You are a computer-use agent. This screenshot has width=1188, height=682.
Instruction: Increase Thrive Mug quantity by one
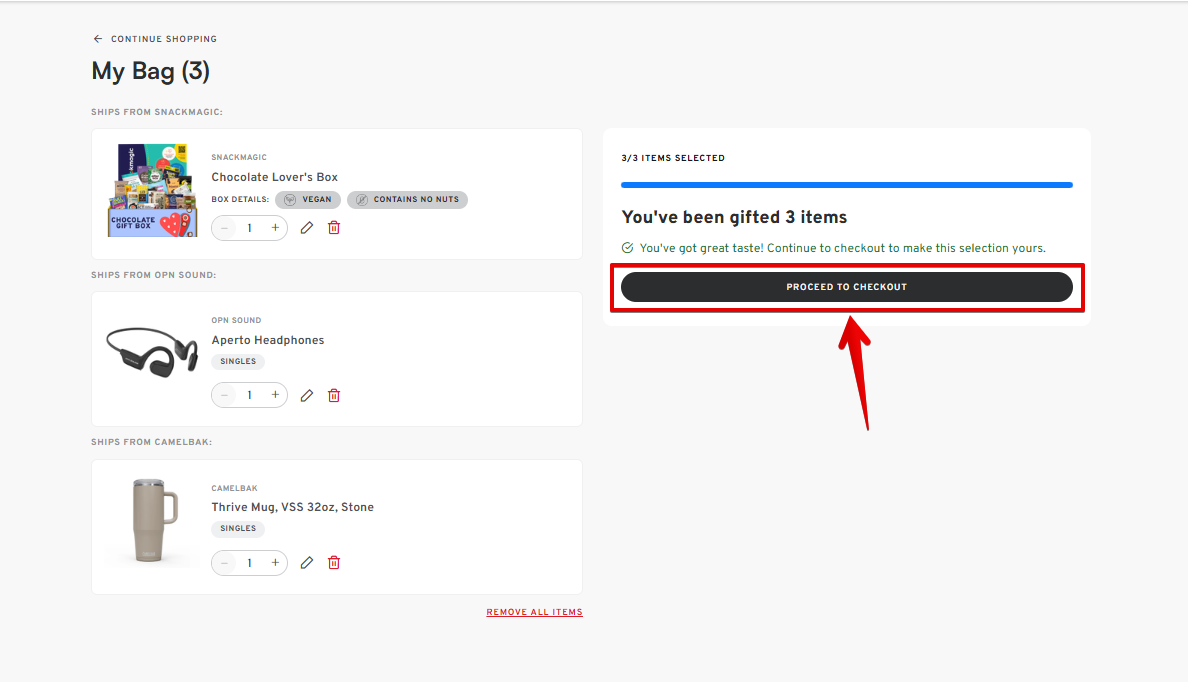[275, 563]
